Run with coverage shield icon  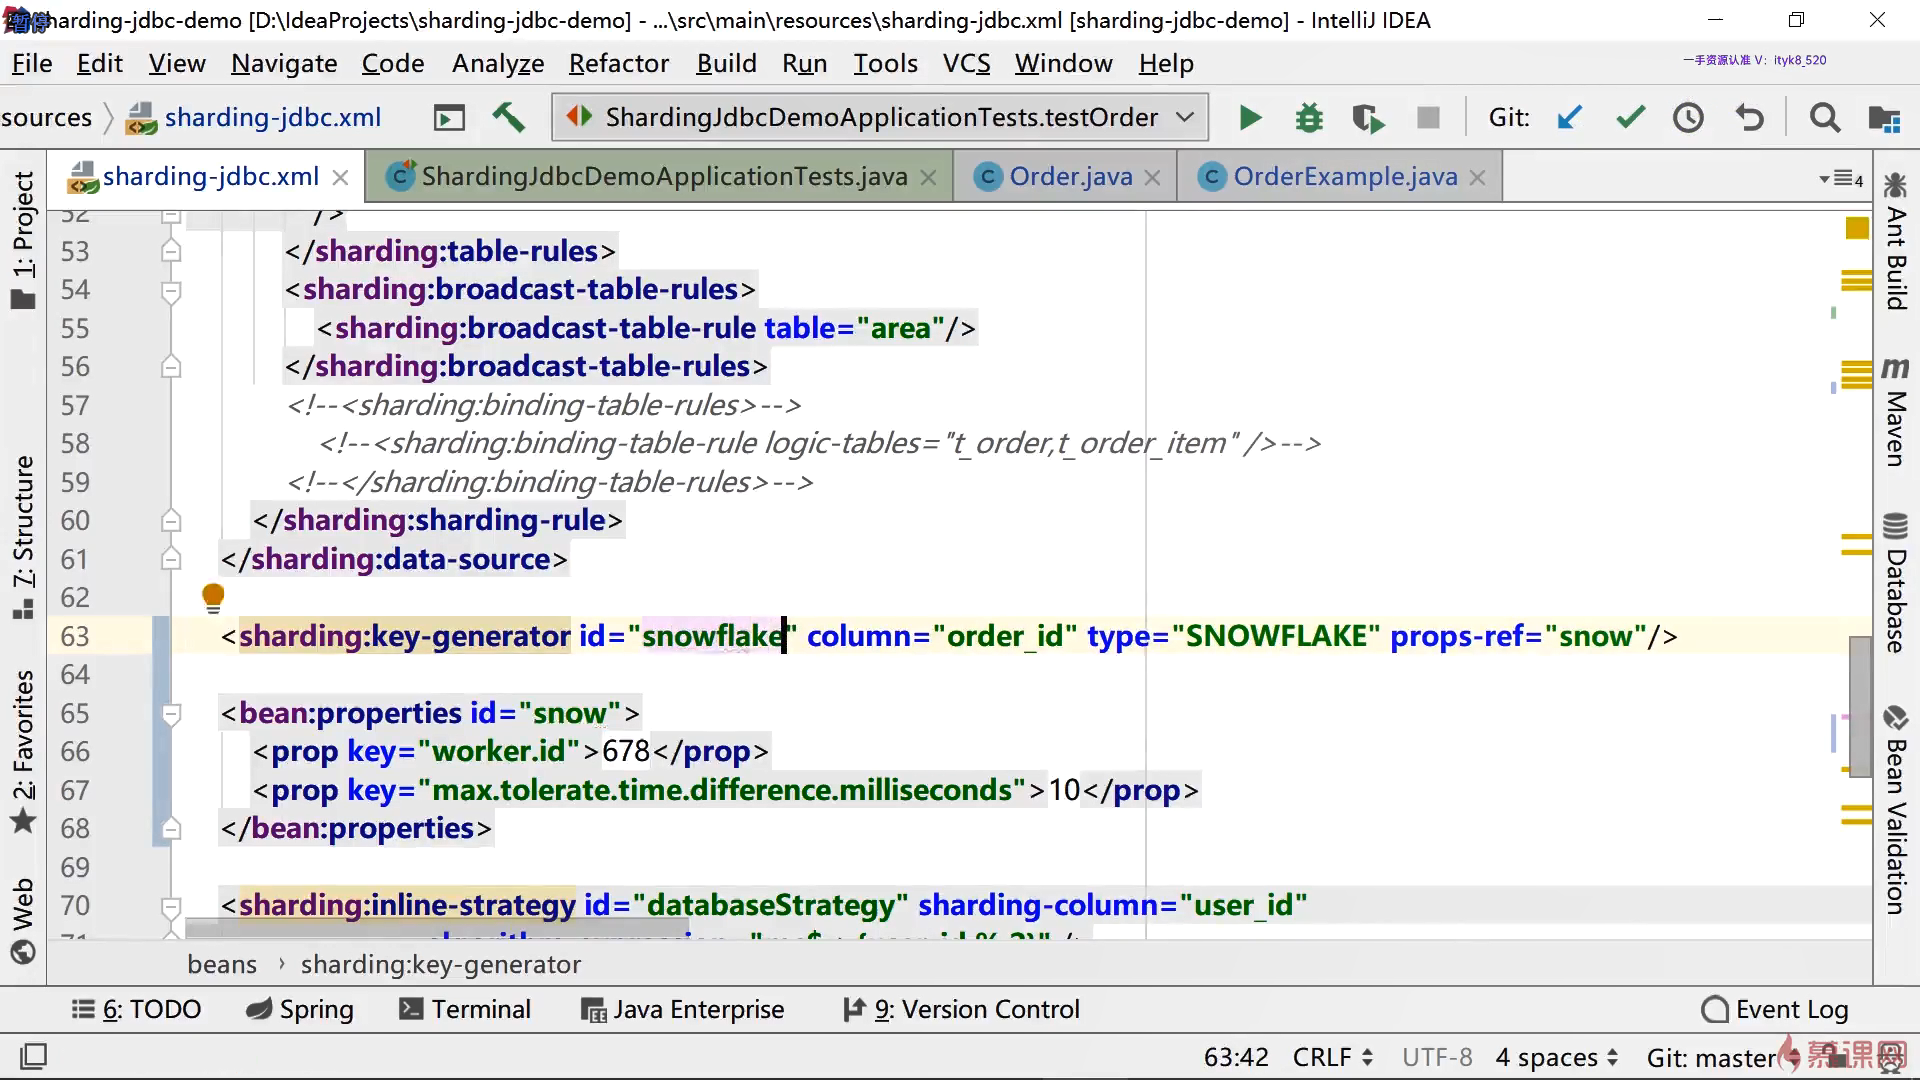coord(1367,118)
